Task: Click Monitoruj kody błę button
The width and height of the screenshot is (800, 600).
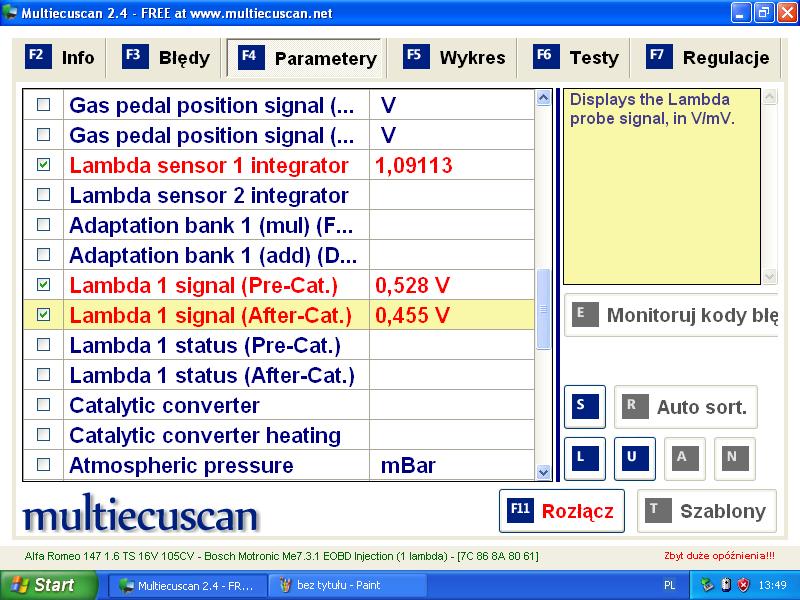Action: pyautogui.click(x=671, y=315)
